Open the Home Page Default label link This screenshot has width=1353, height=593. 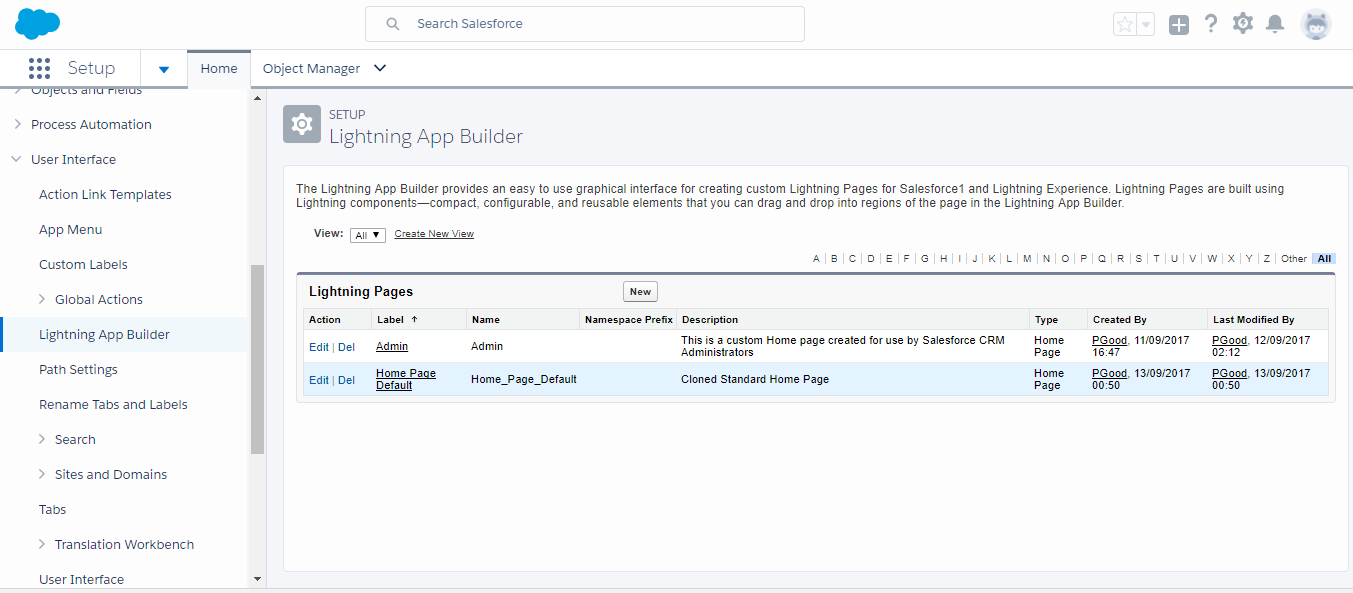(406, 380)
